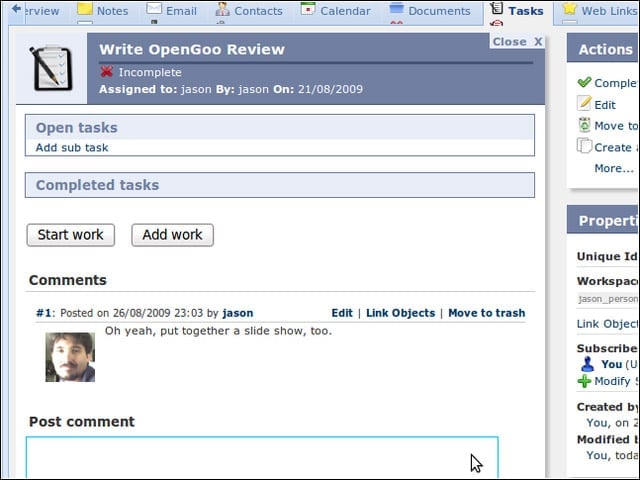This screenshot has width=640, height=480.
Task: Click the clipboard task icon
Action: (x=51, y=68)
